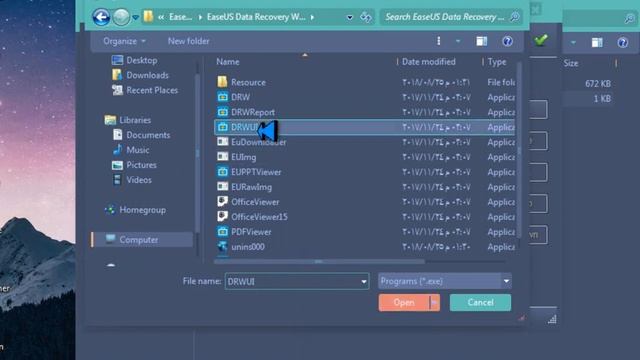Click the green checkmark in background window
This screenshot has height=360, width=640.
(541, 40)
